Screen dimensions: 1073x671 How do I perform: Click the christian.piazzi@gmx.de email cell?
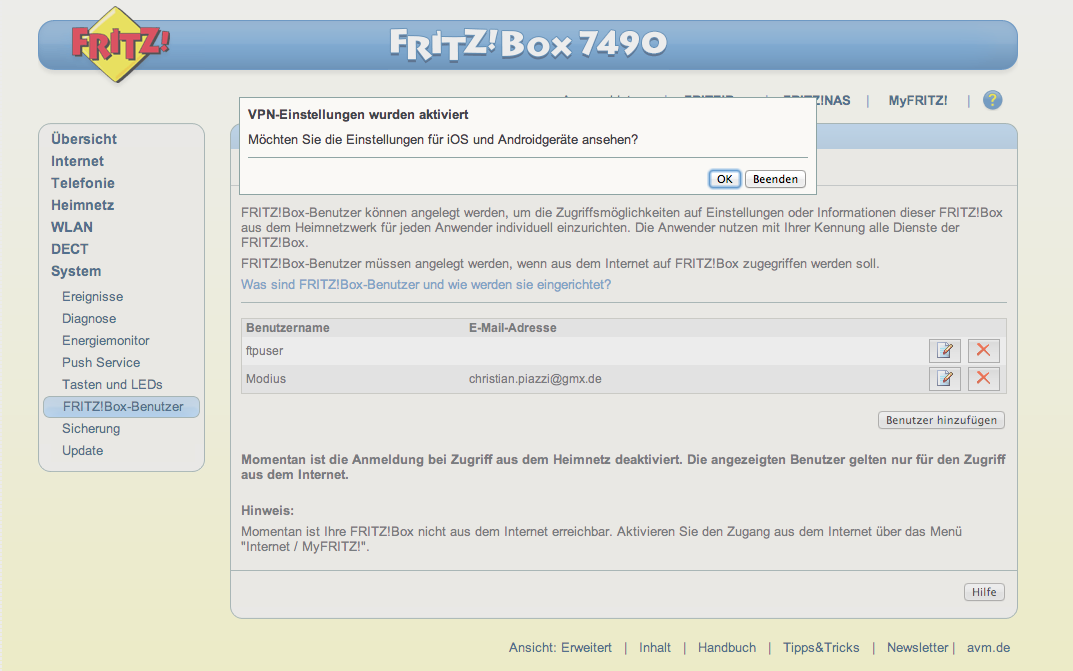[x=535, y=379]
